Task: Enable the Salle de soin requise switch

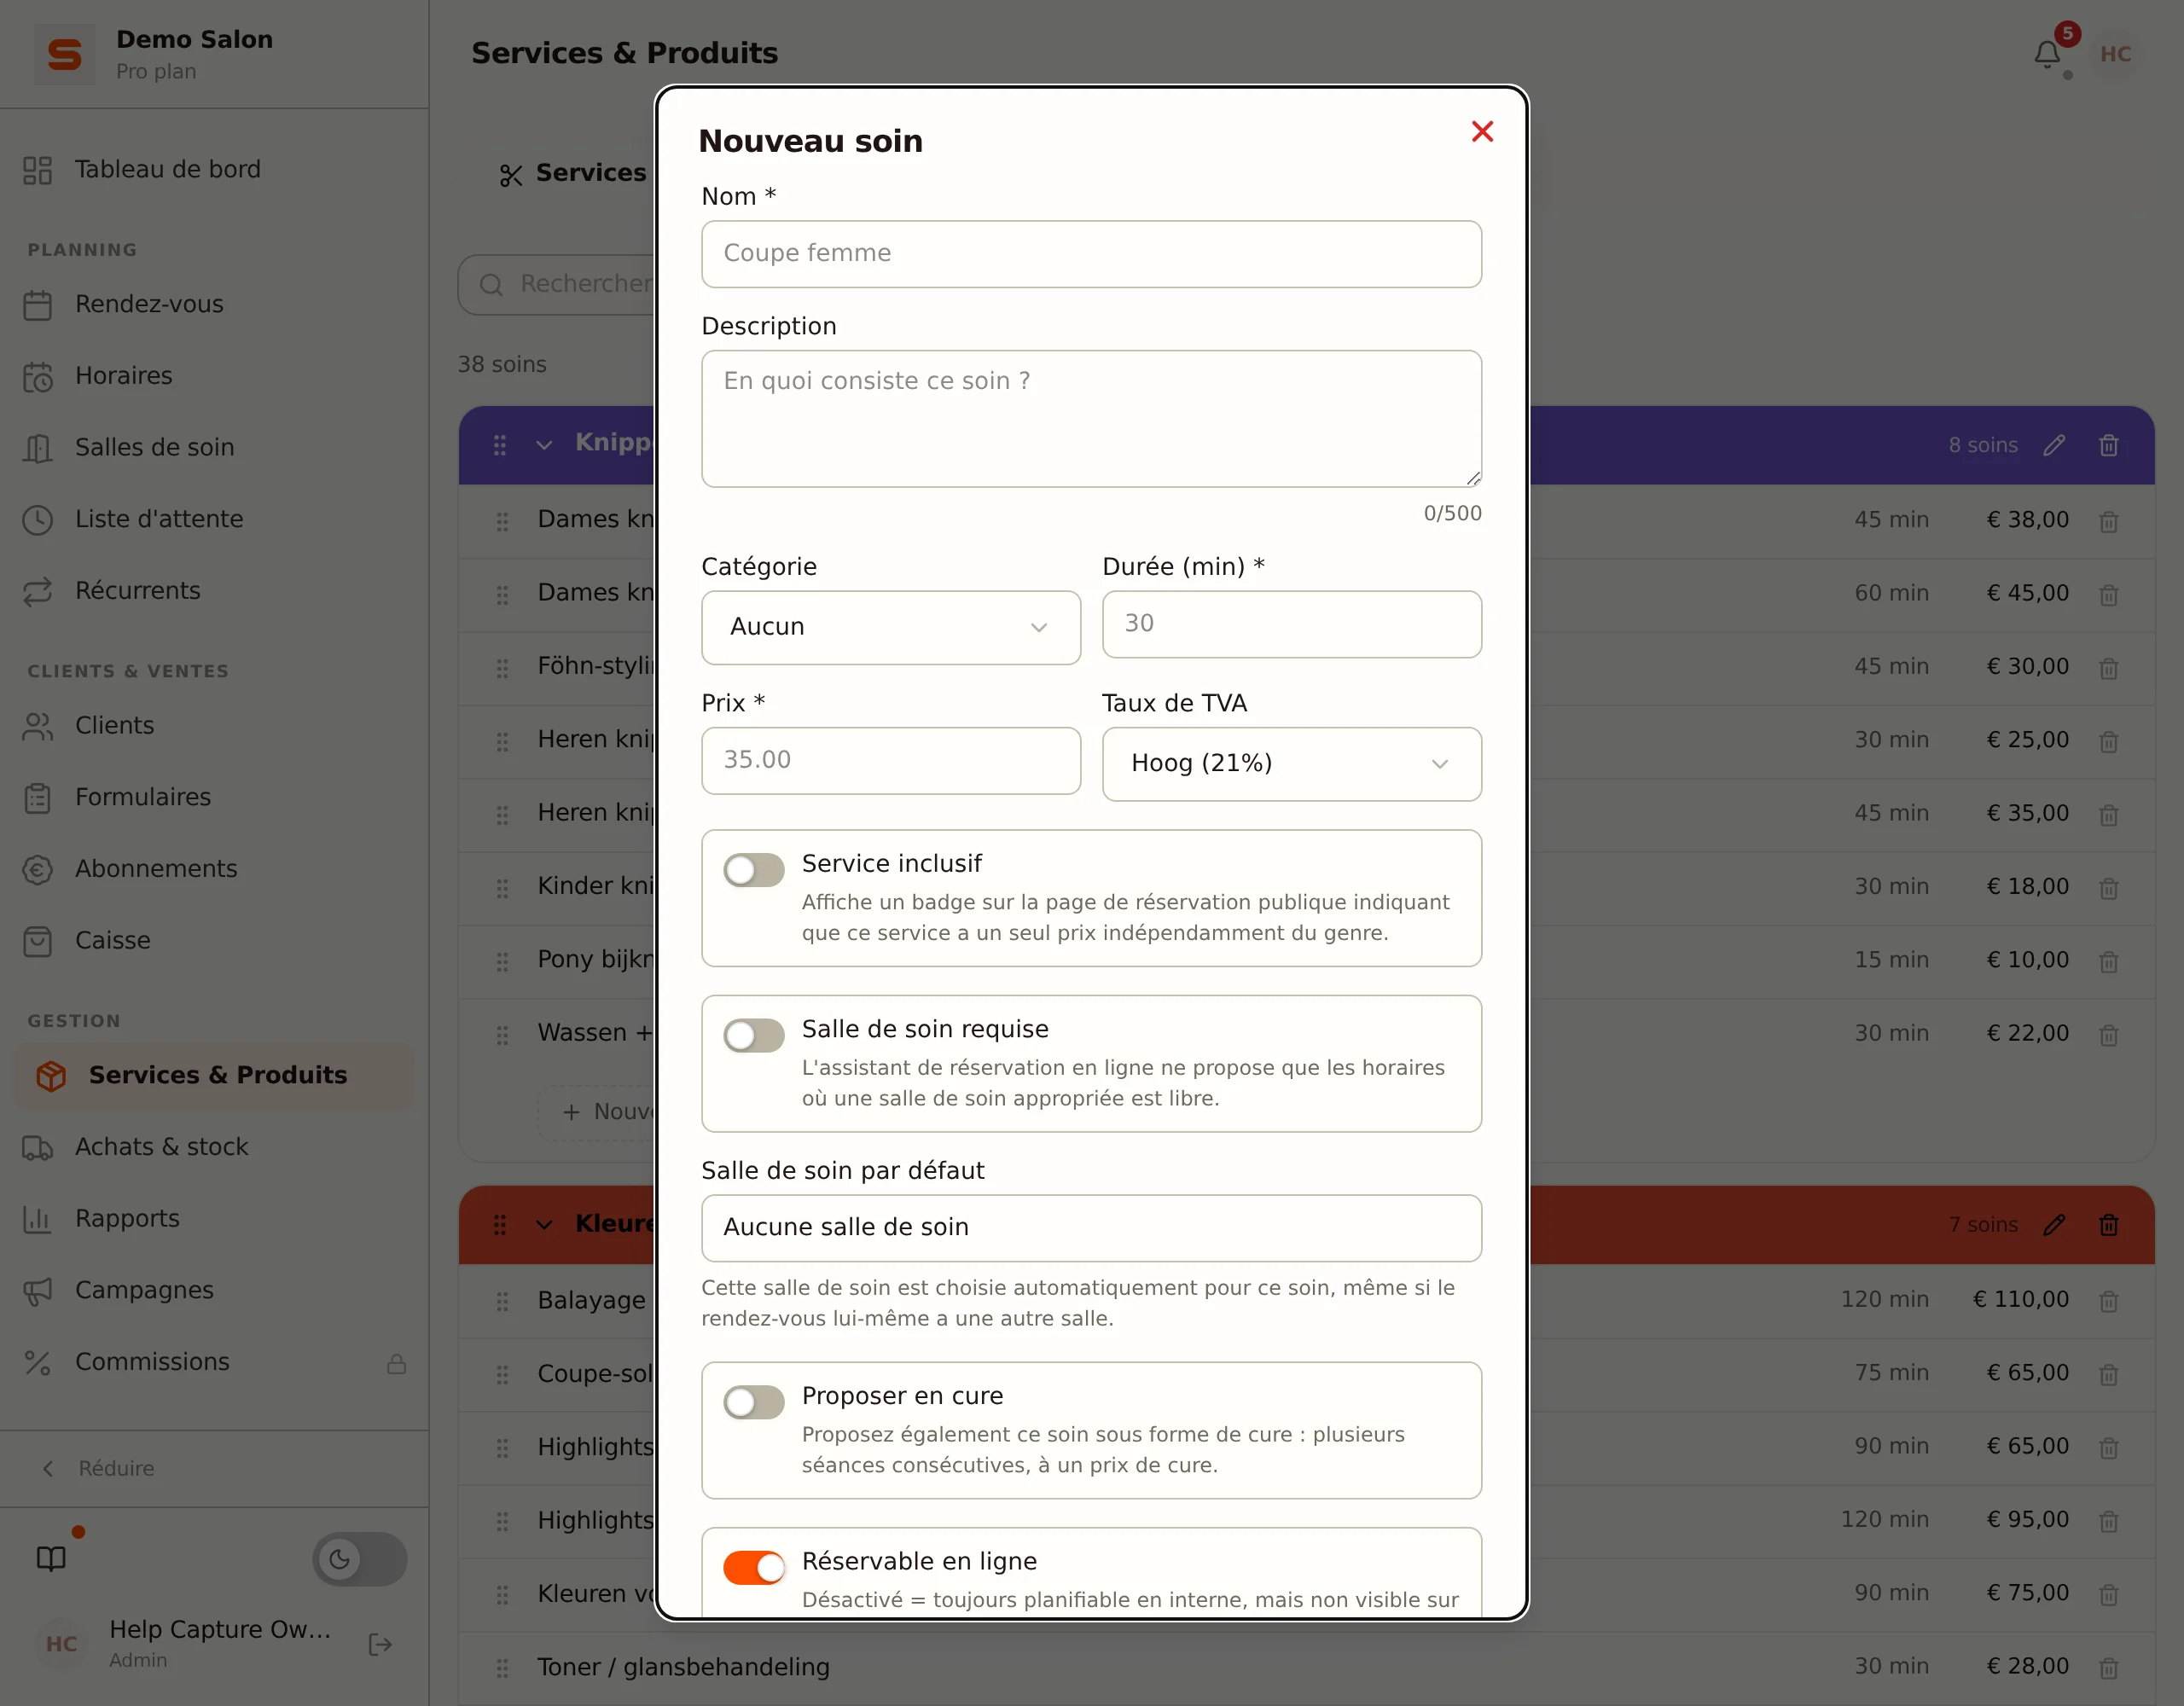Action: click(754, 1035)
